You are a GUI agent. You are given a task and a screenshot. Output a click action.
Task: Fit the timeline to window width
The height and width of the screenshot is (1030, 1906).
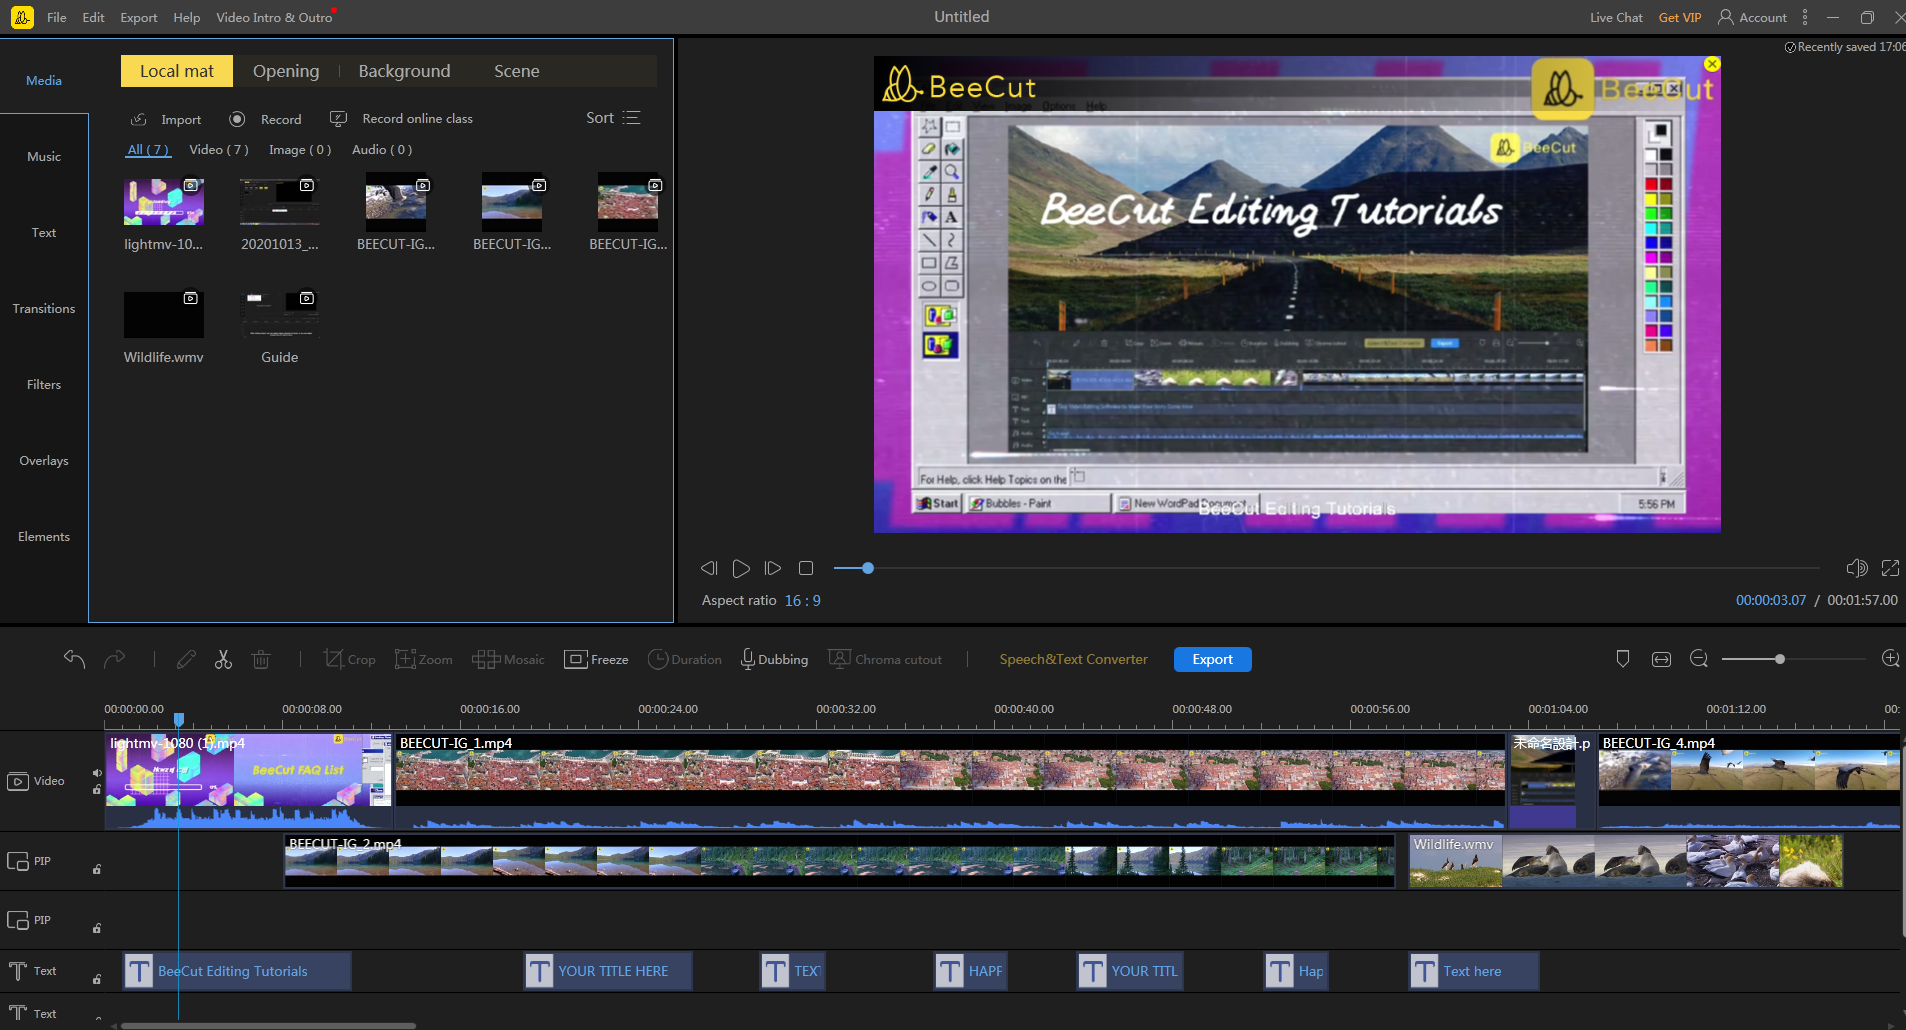click(1661, 659)
